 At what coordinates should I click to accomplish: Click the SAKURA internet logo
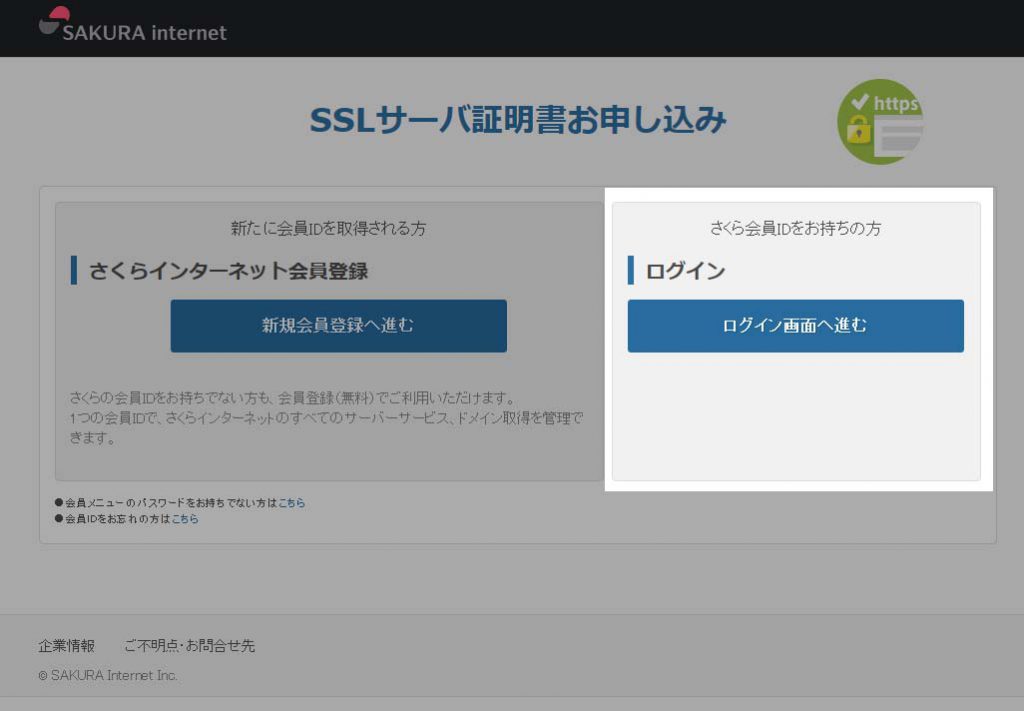(133, 25)
